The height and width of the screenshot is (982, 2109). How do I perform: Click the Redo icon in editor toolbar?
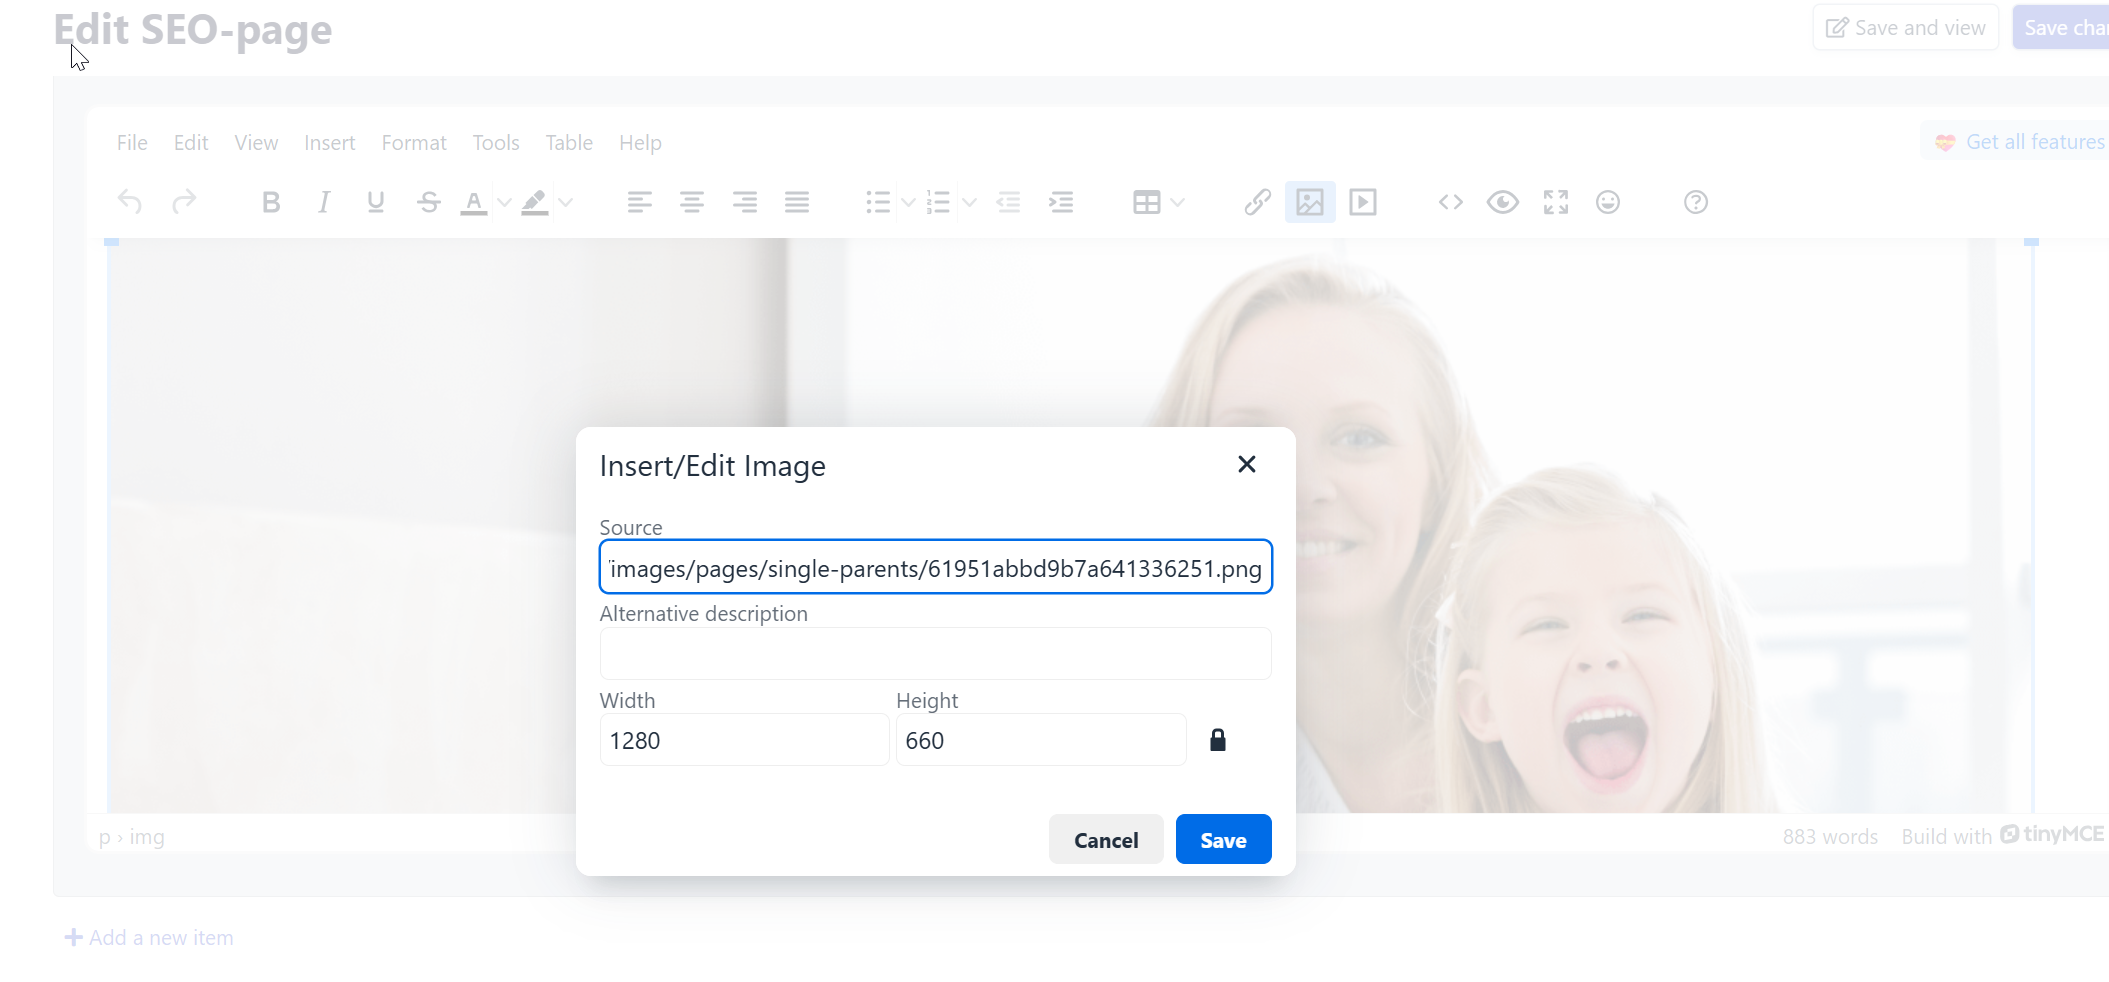point(184,202)
